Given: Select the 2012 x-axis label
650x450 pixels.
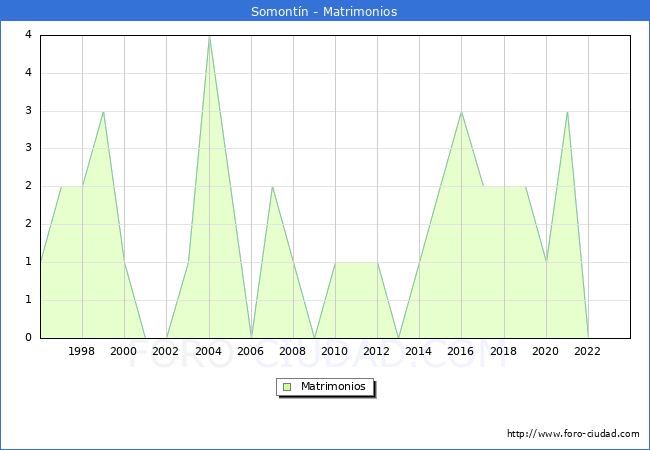Looking at the screenshot, I should 377,351.
